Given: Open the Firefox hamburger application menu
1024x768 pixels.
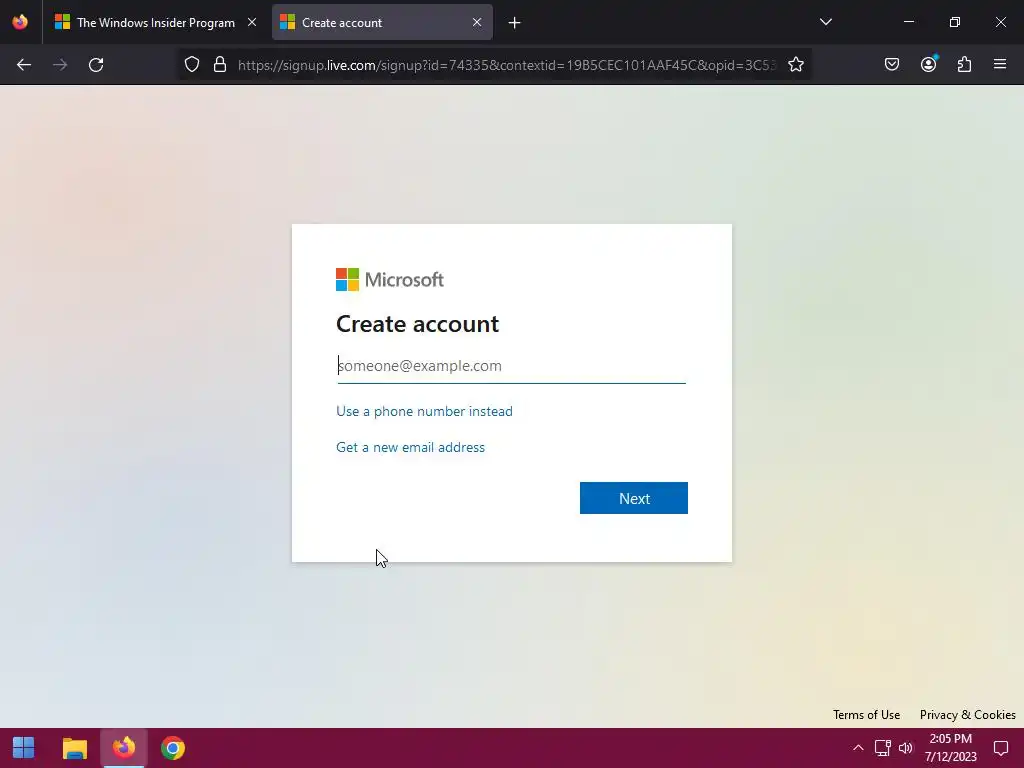Looking at the screenshot, I should coord(1000,64).
